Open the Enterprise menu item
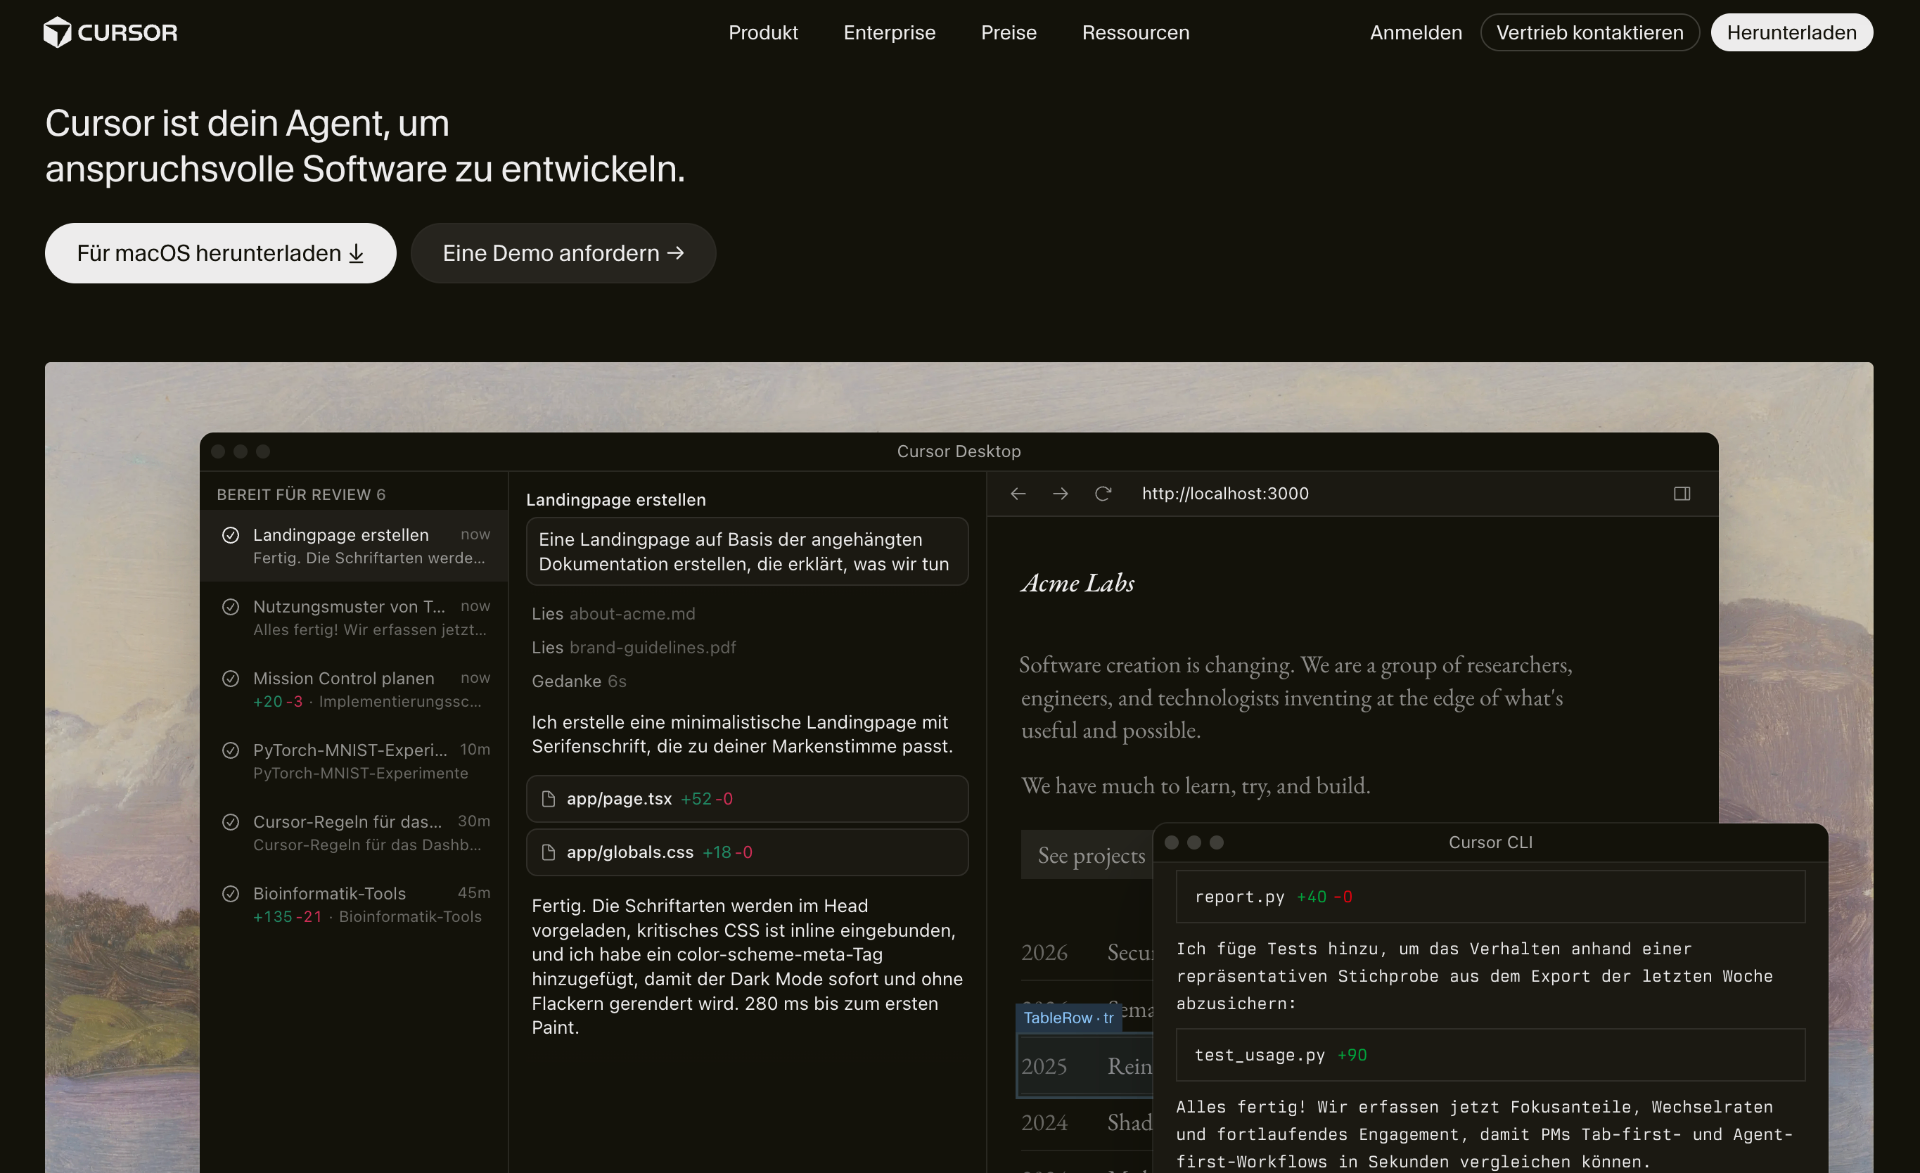This screenshot has height=1173, width=1920. [889, 32]
